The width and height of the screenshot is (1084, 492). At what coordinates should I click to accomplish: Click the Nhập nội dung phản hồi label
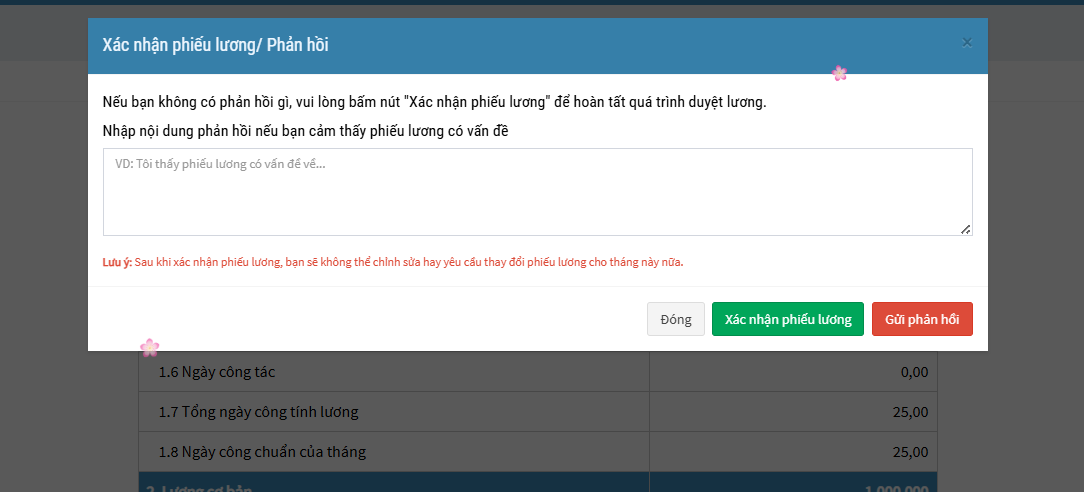(x=306, y=131)
